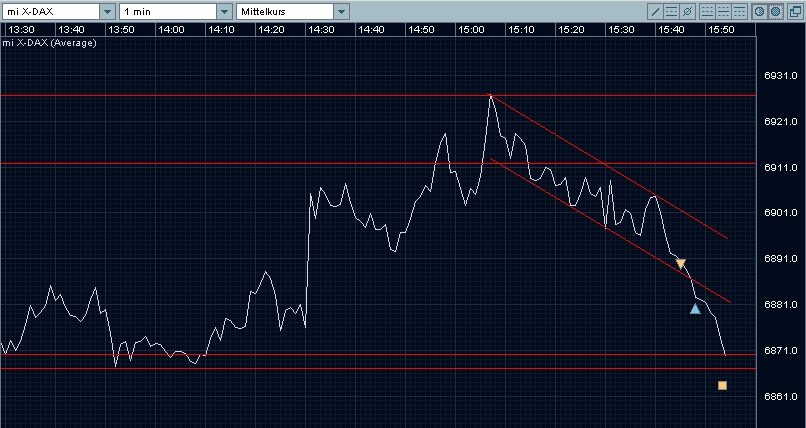Toggle the half-filled octagon display mode
This screenshot has height=428, width=806.
pos(759,11)
